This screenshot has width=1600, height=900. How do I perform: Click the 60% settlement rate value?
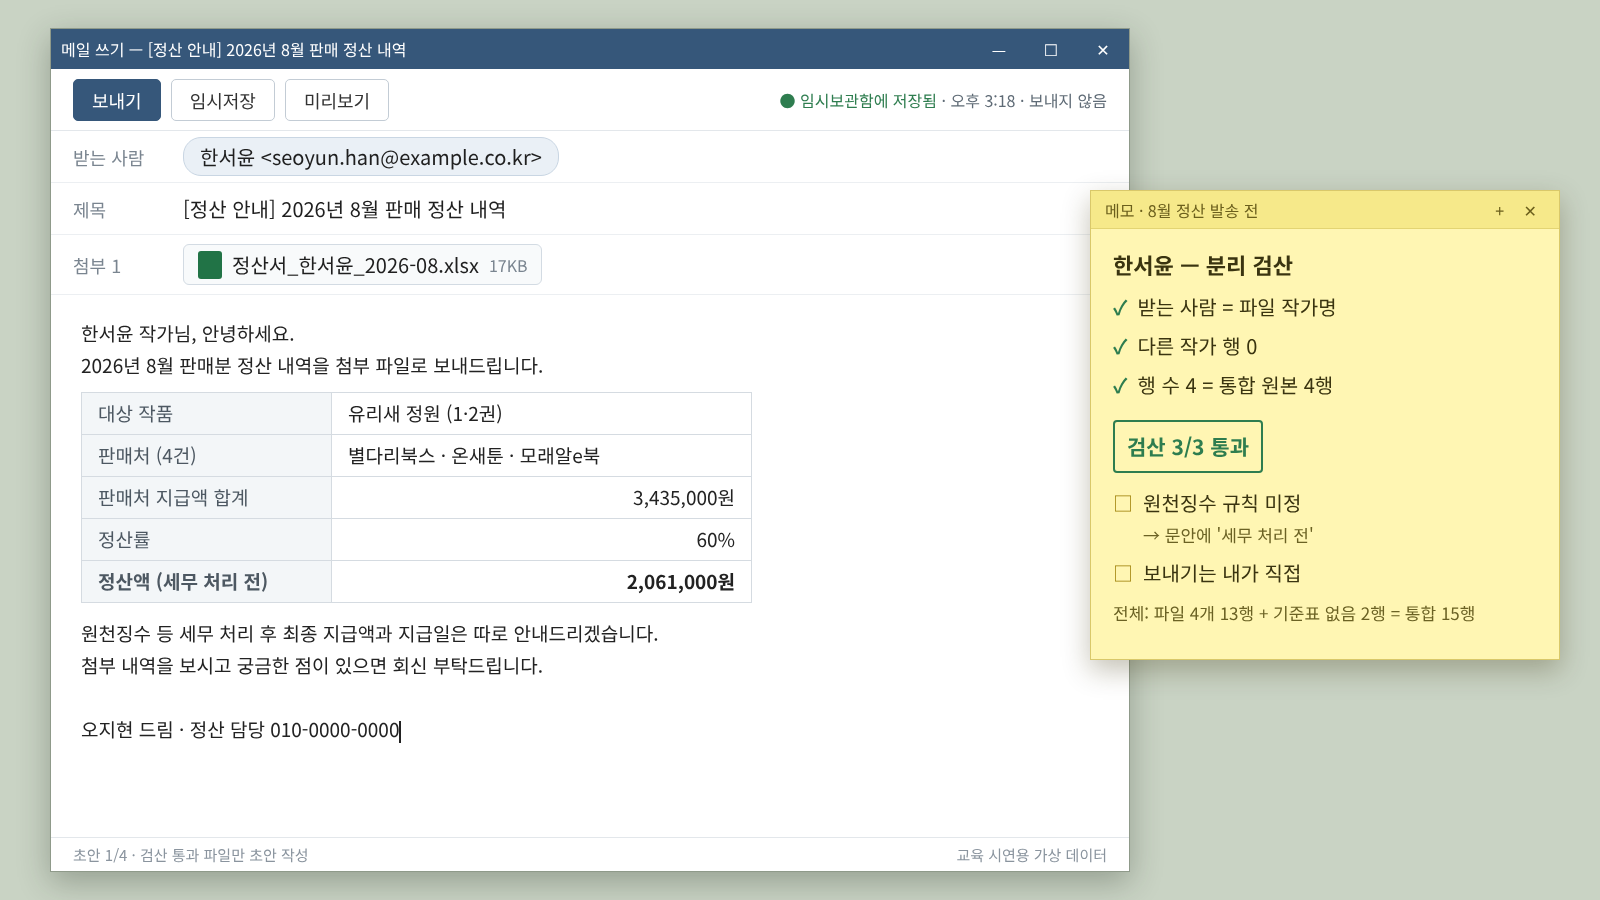(716, 540)
